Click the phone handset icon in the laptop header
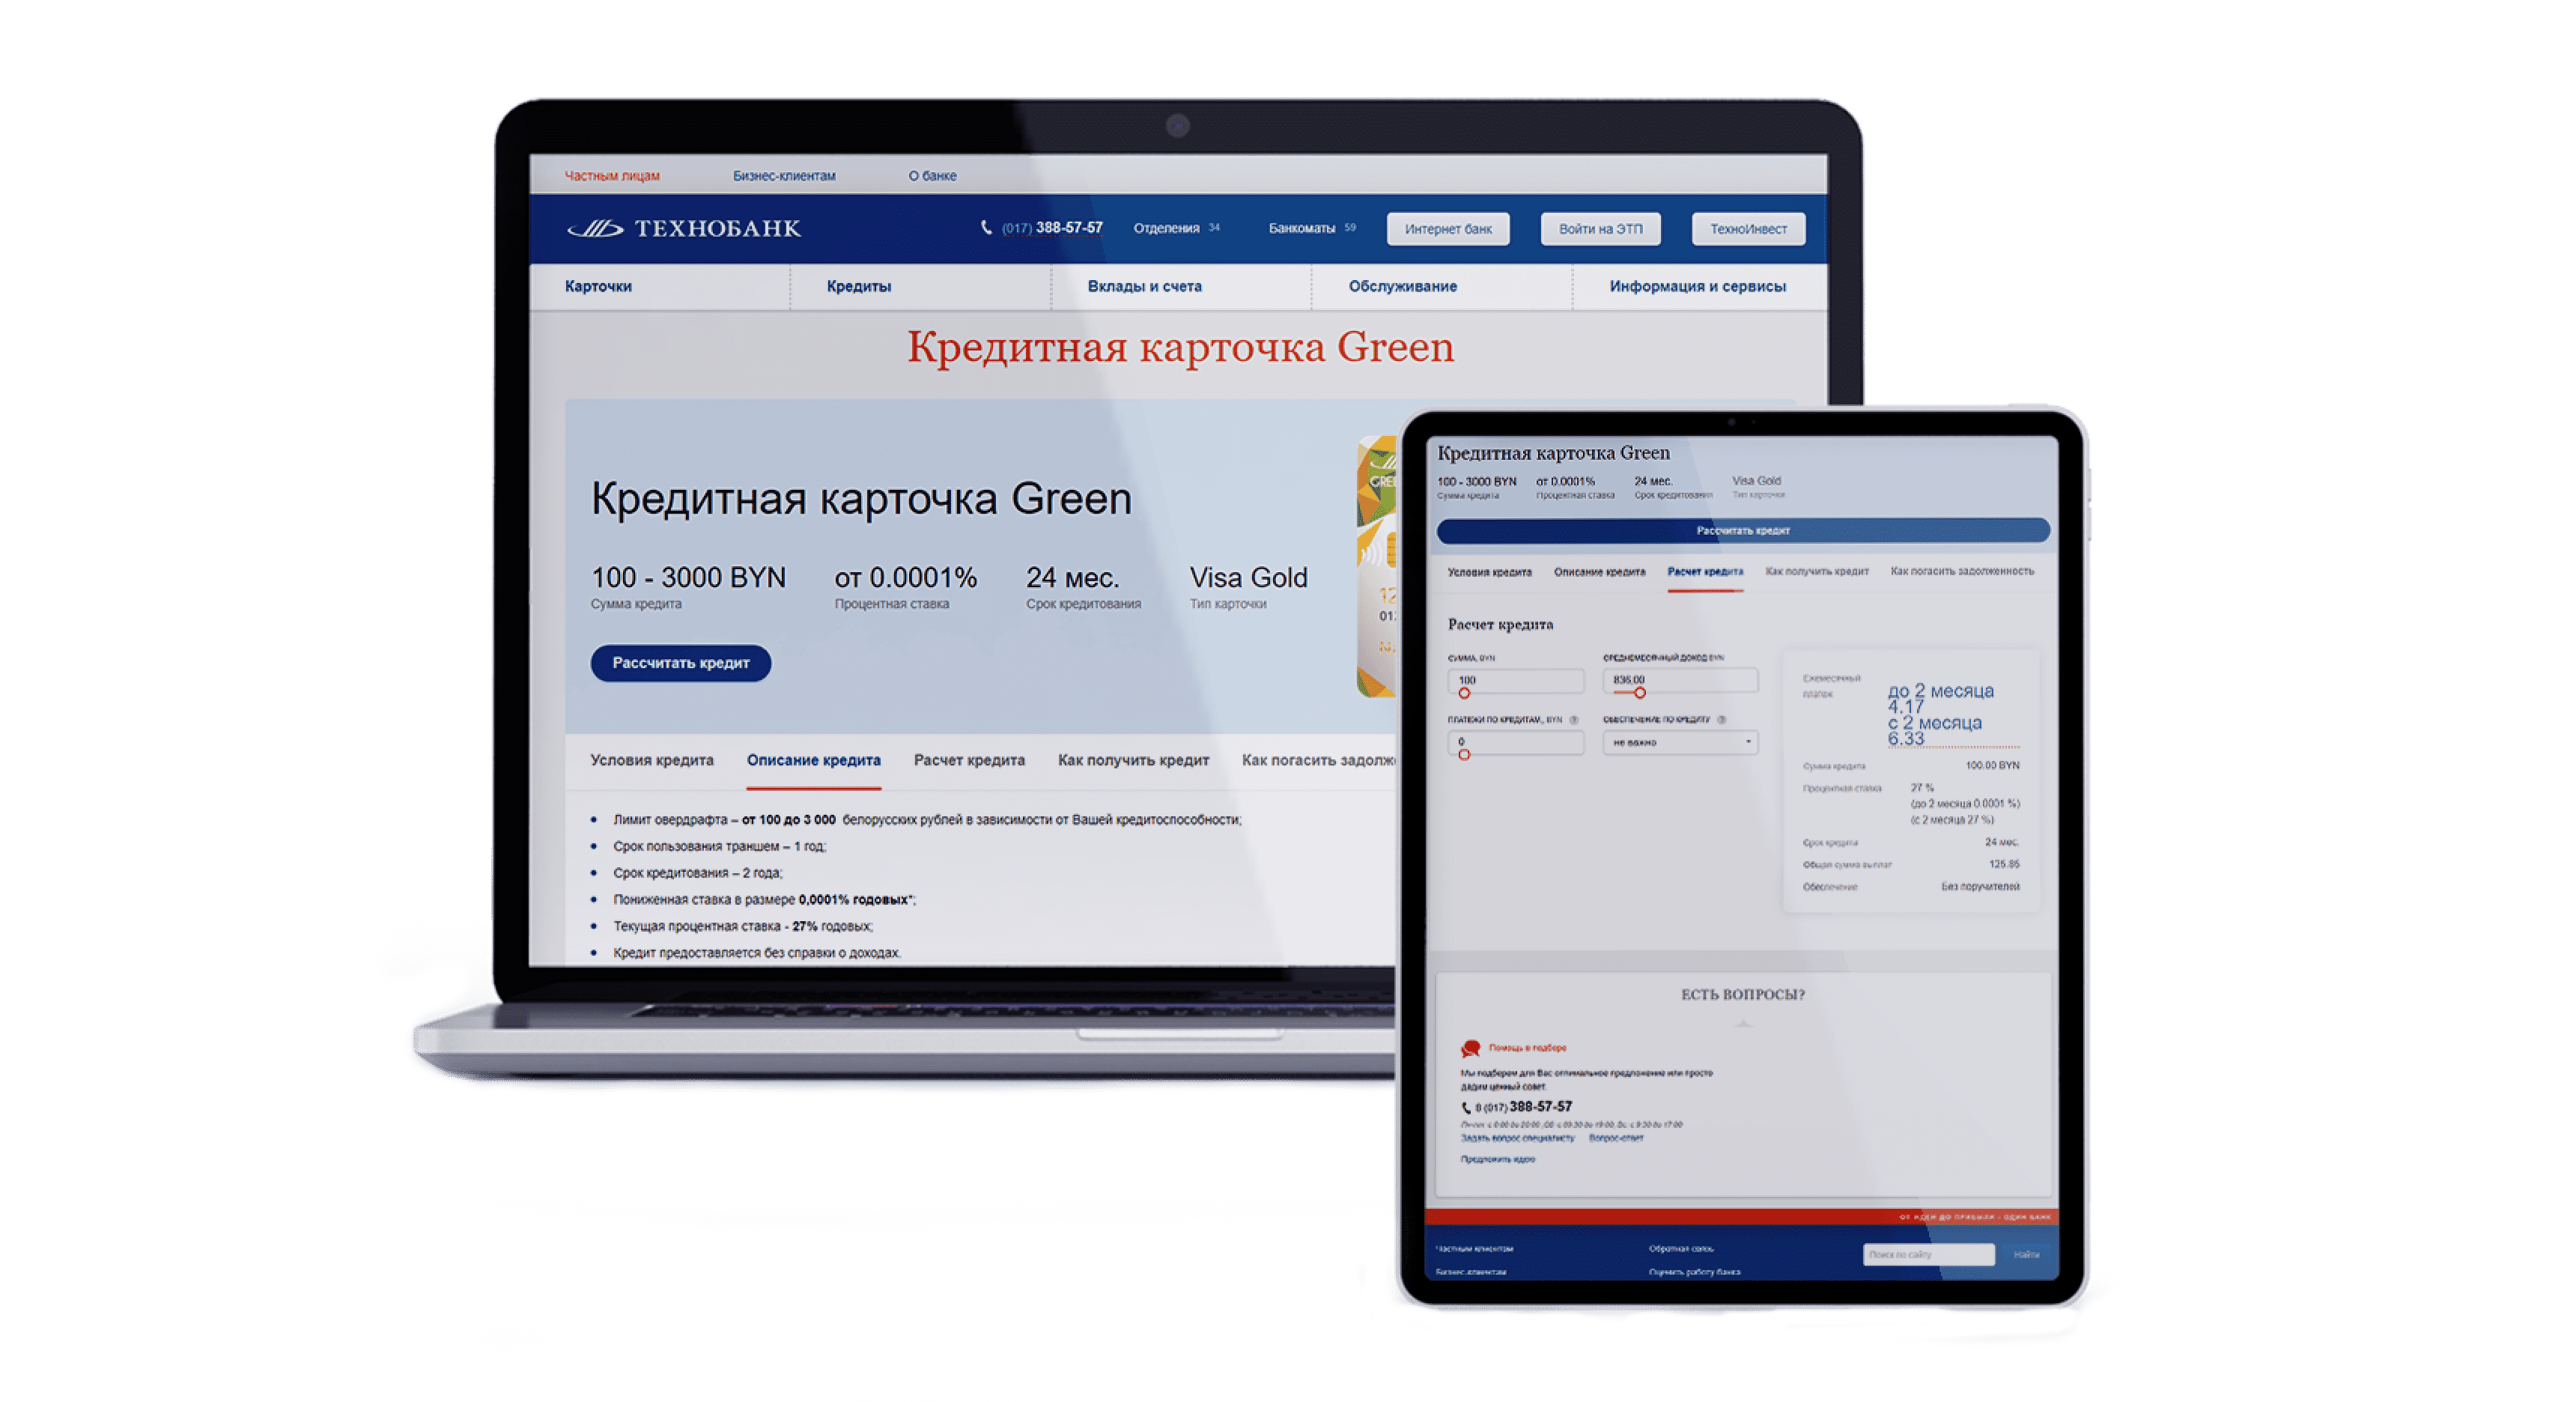The height and width of the screenshot is (1402, 2576). click(986, 228)
